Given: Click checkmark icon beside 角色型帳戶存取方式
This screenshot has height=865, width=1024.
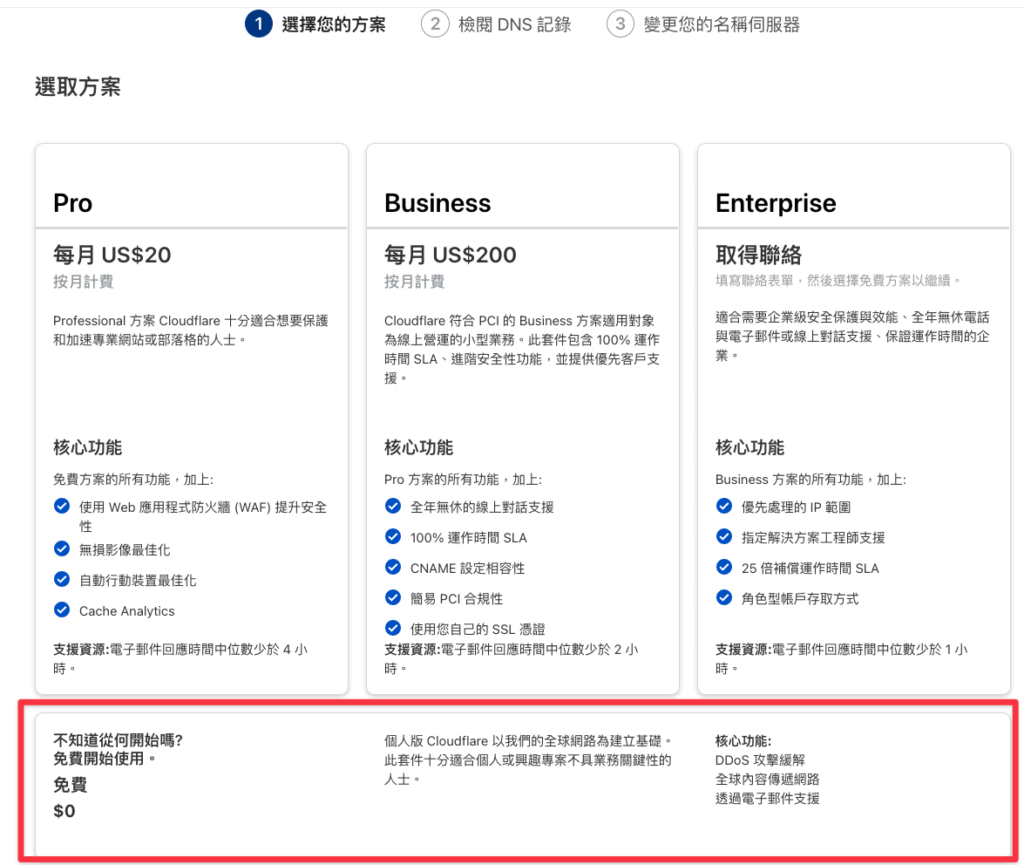Looking at the screenshot, I should pos(724,597).
